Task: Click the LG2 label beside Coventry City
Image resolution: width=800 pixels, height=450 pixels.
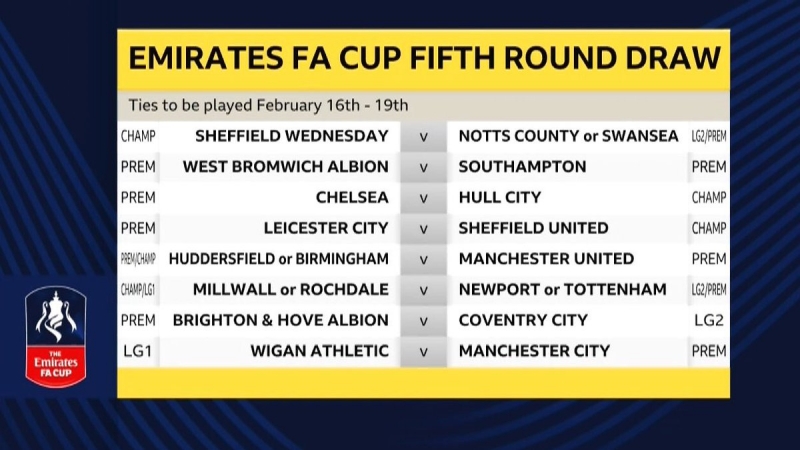Action: (709, 321)
